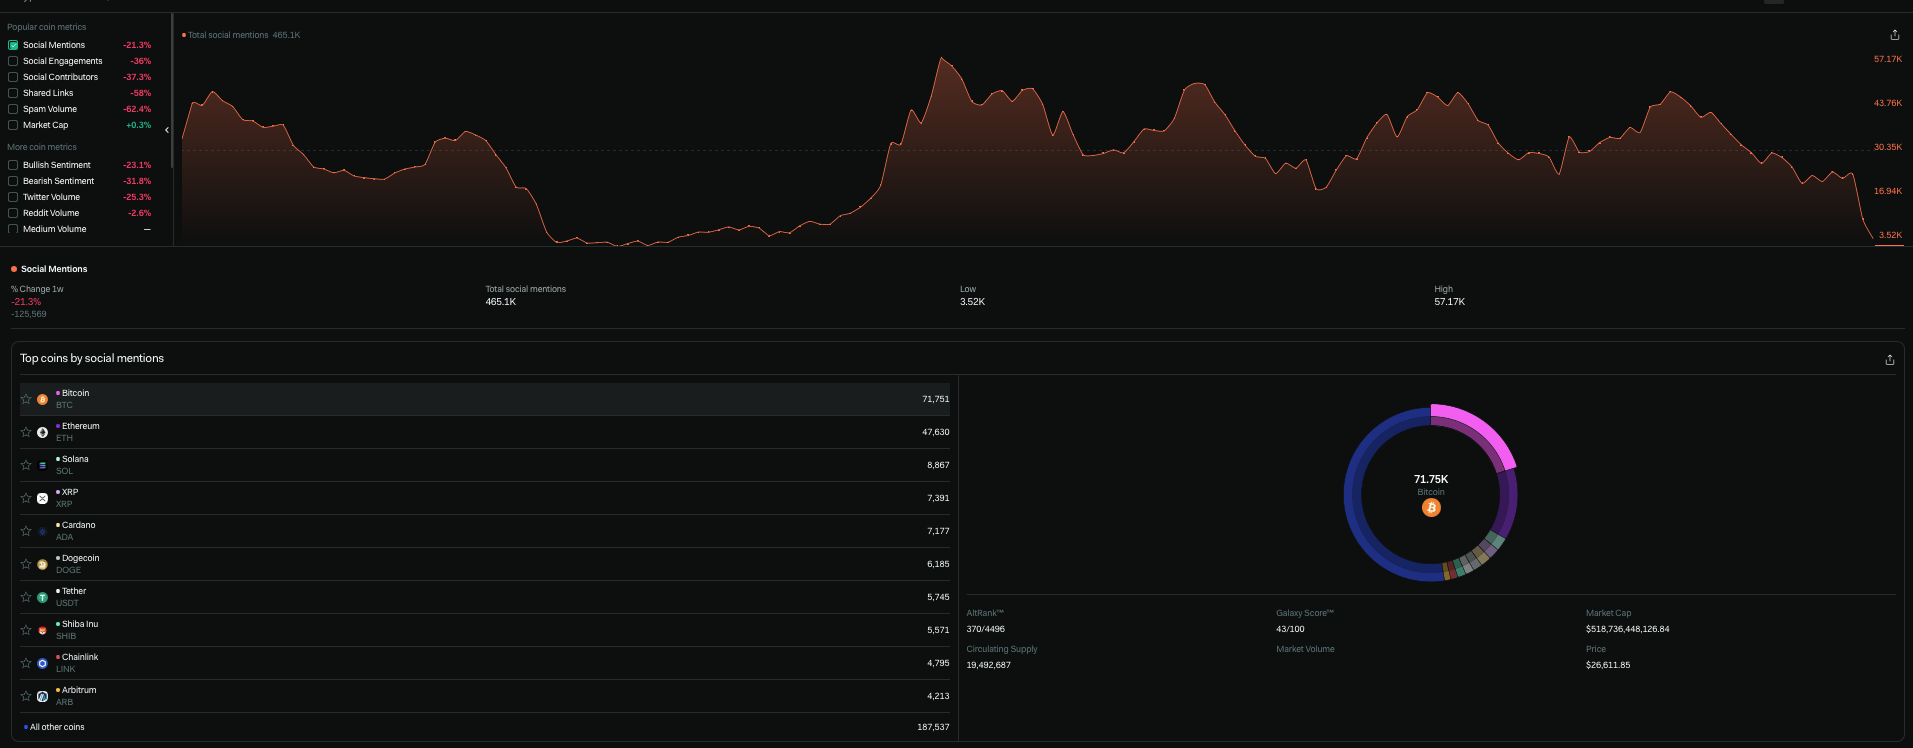Click the Tether coin logo
The image size is (1913, 748).
[42, 597]
